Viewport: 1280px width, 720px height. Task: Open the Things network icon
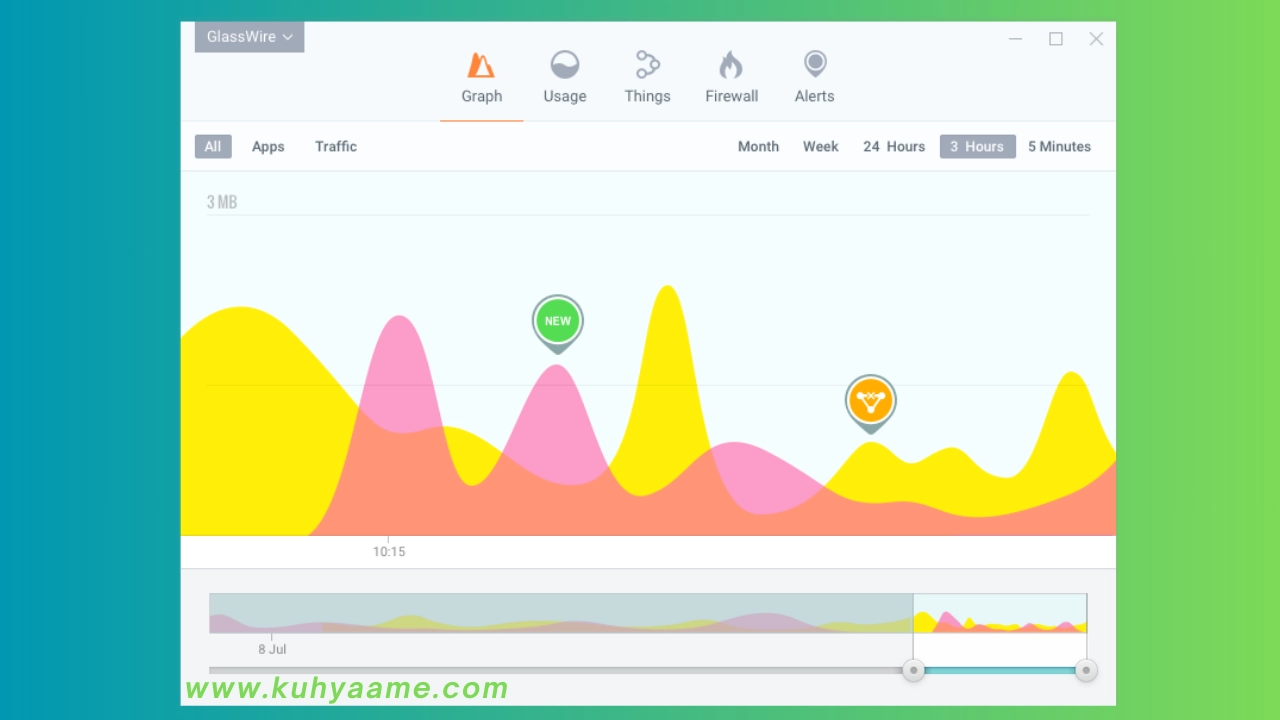point(647,66)
